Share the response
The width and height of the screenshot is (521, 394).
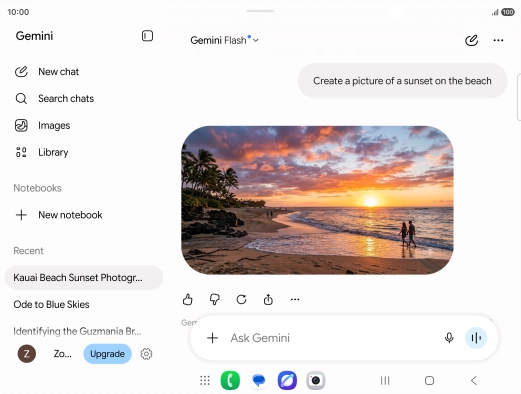click(x=268, y=299)
